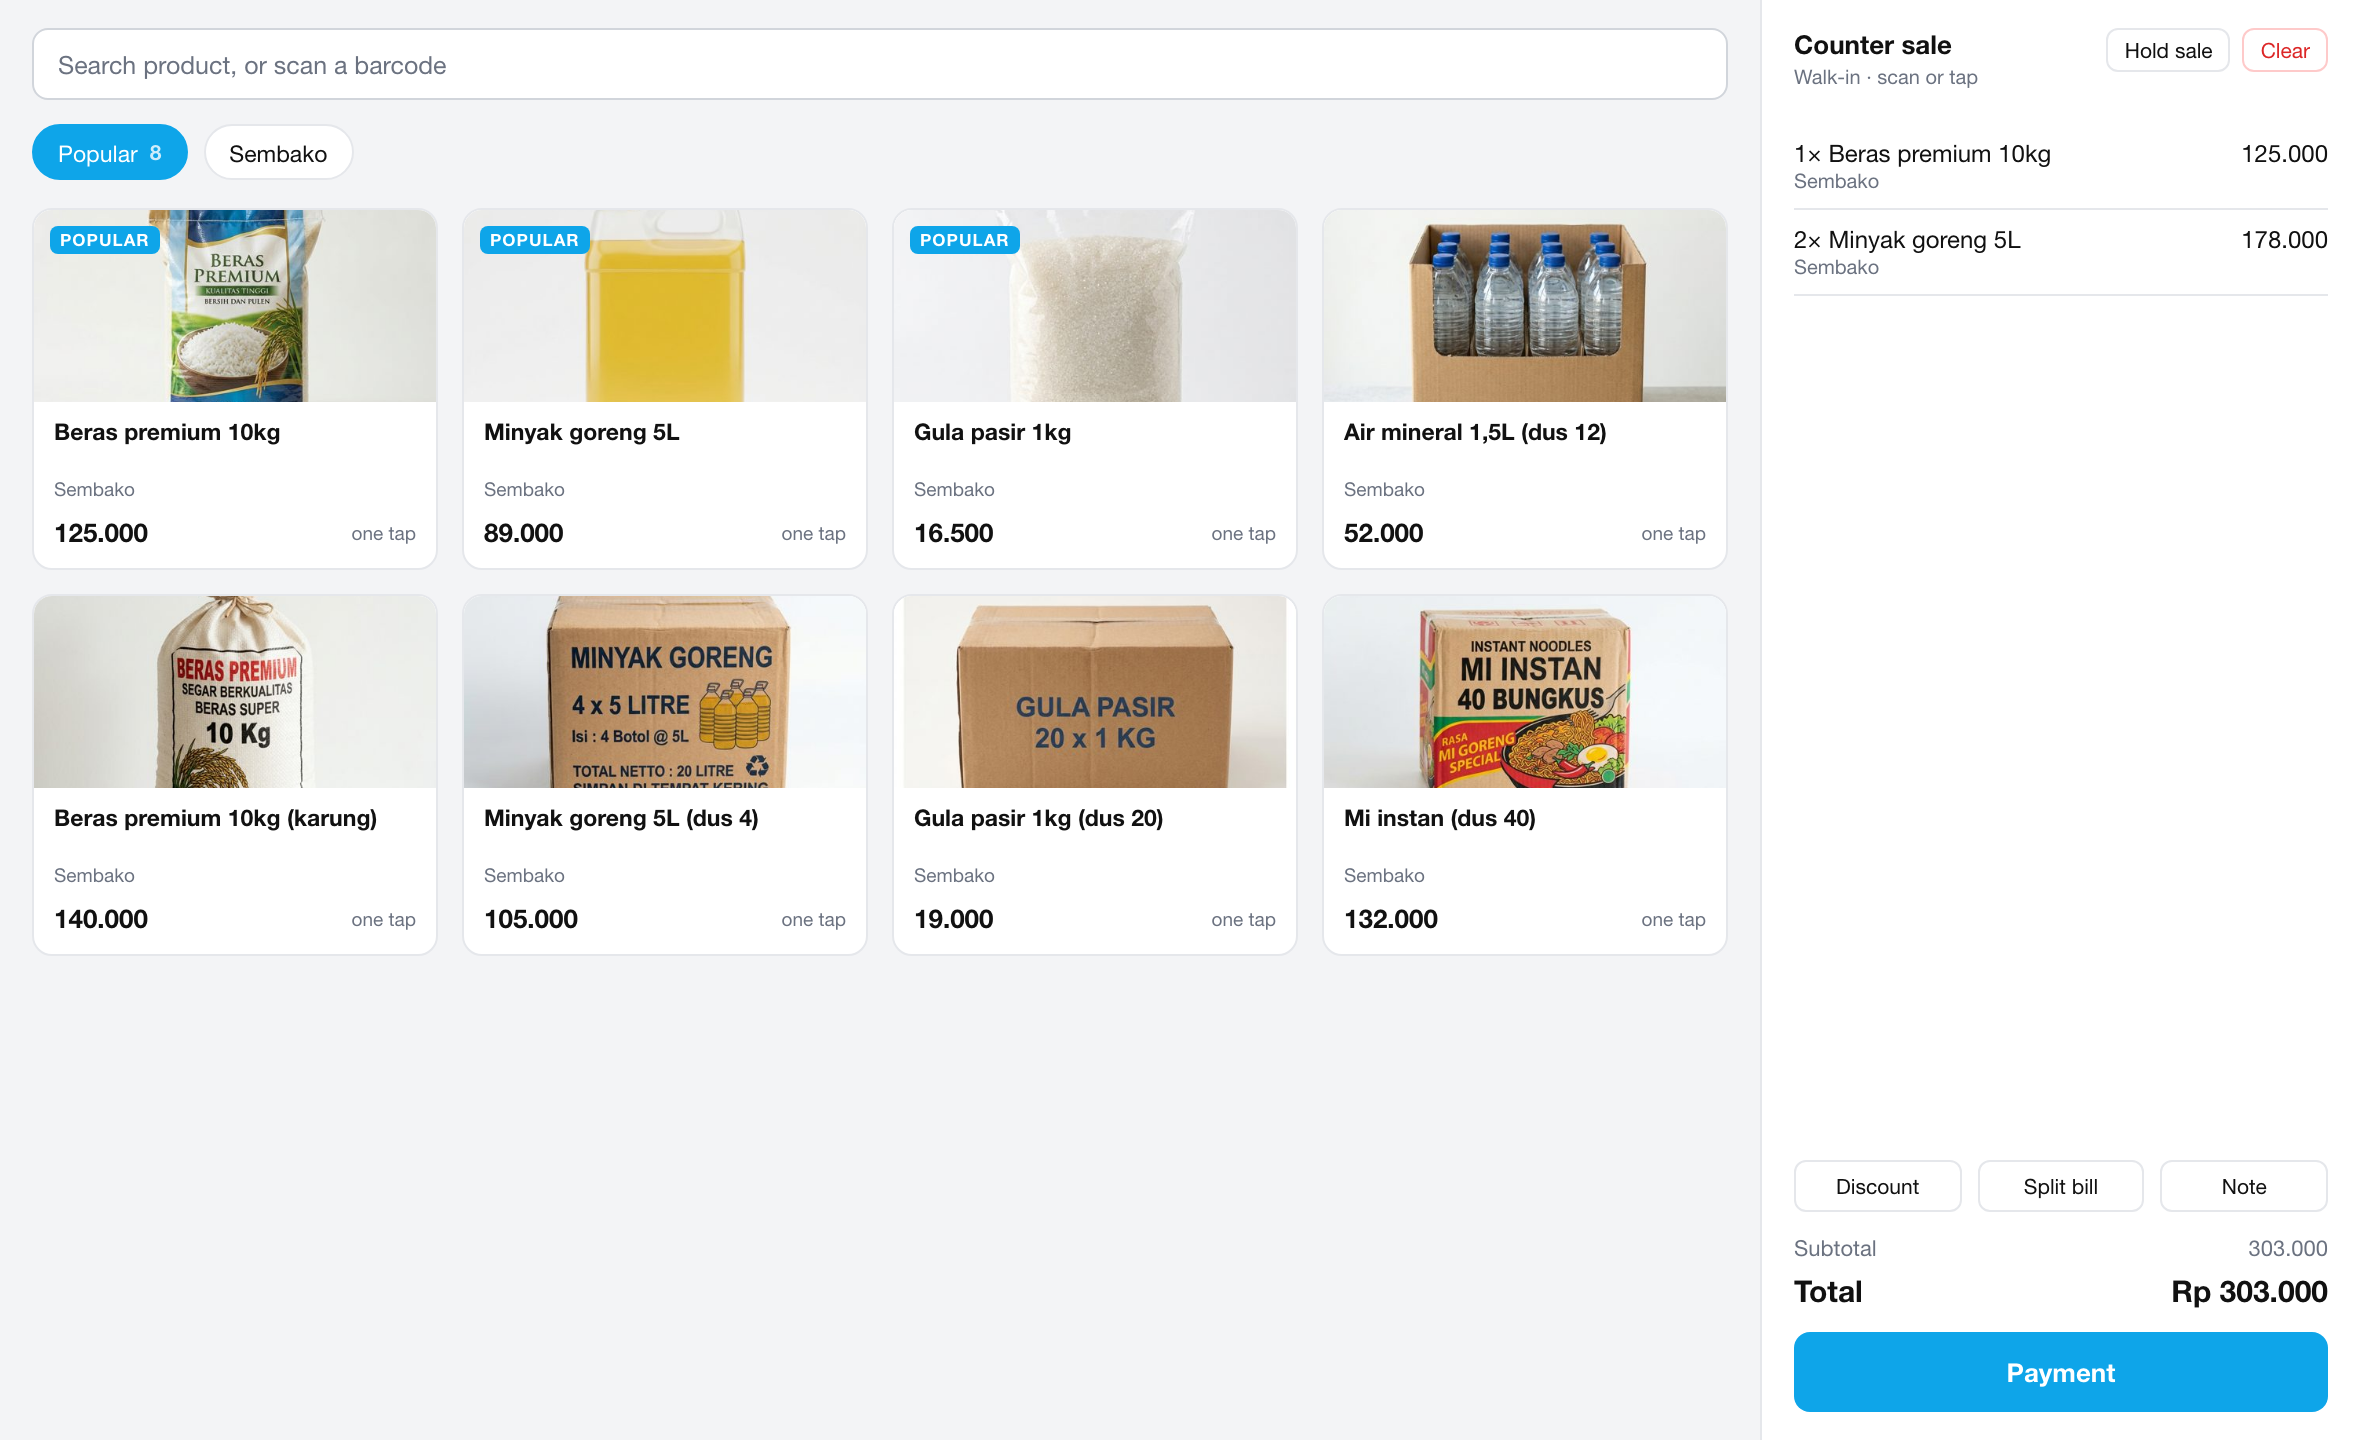Screen dimensions: 2360x1440
Task: Switch to the Sembako category tab
Action: coord(278,153)
